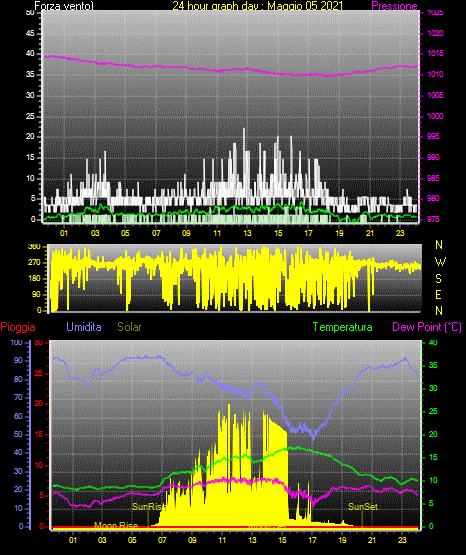
Task: Click hour '09' under the bottom chart
Action: pyautogui.click(x=192, y=540)
